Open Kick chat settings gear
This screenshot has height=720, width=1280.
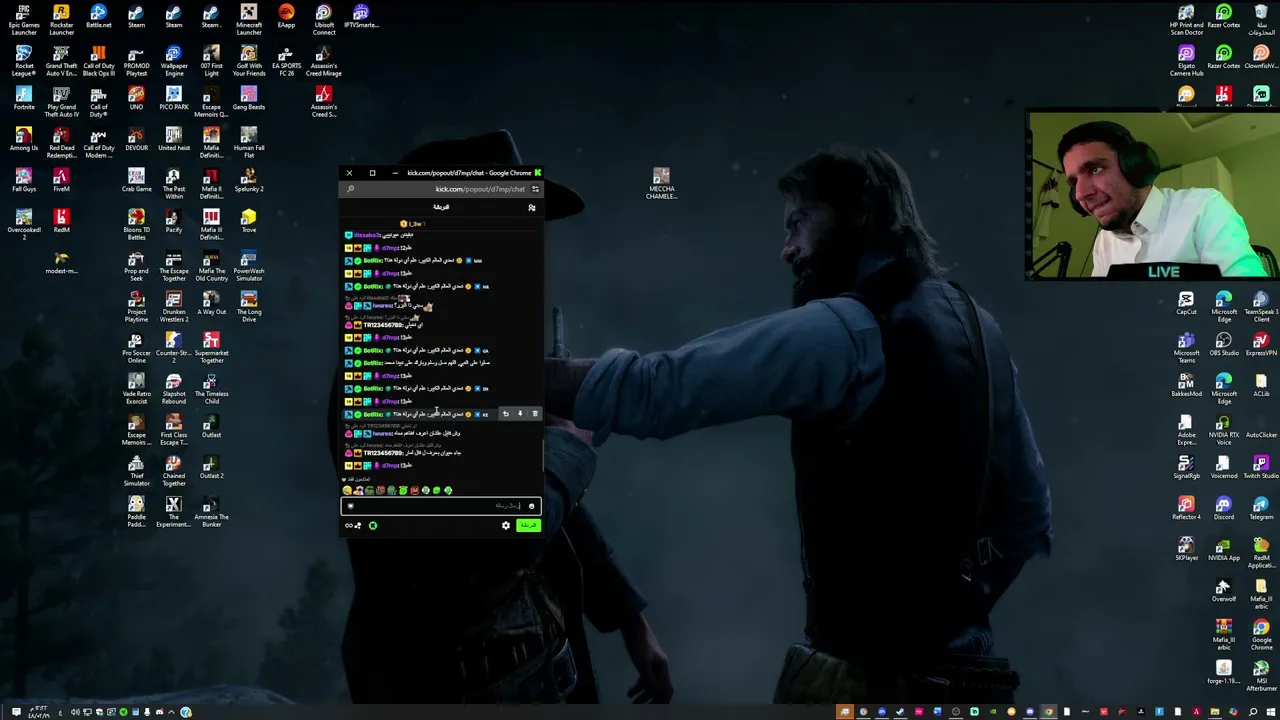coord(506,525)
